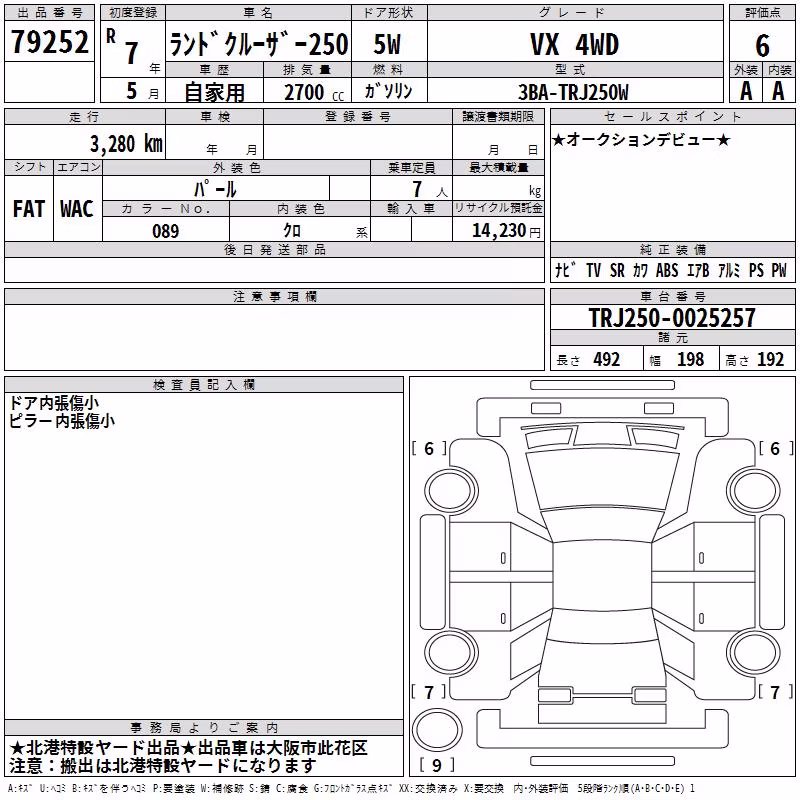Image resolution: width=800 pixels, height=800 pixels.
Task: Select the アルミ alloy wheel entry
Action: click(x=729, y=270)
